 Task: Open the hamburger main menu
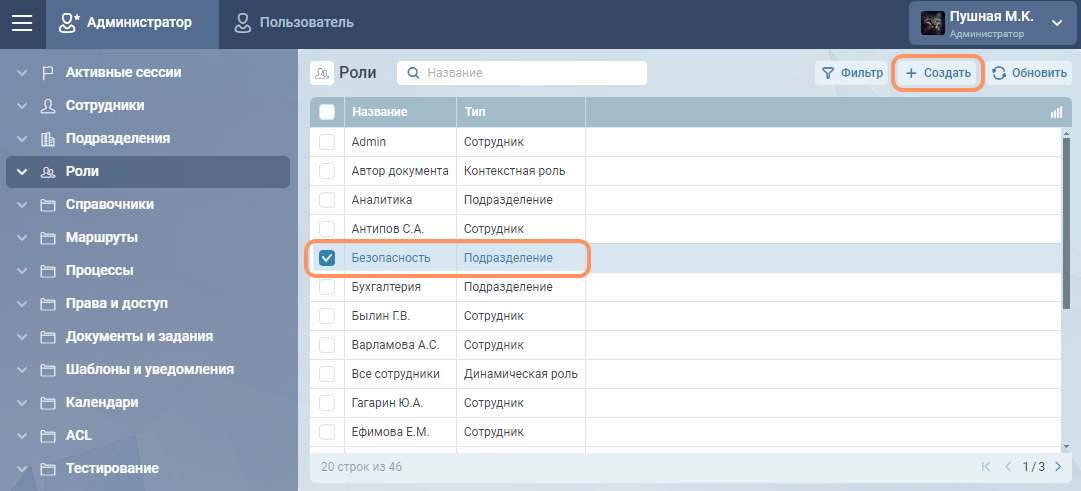click(x=22, y=23)
